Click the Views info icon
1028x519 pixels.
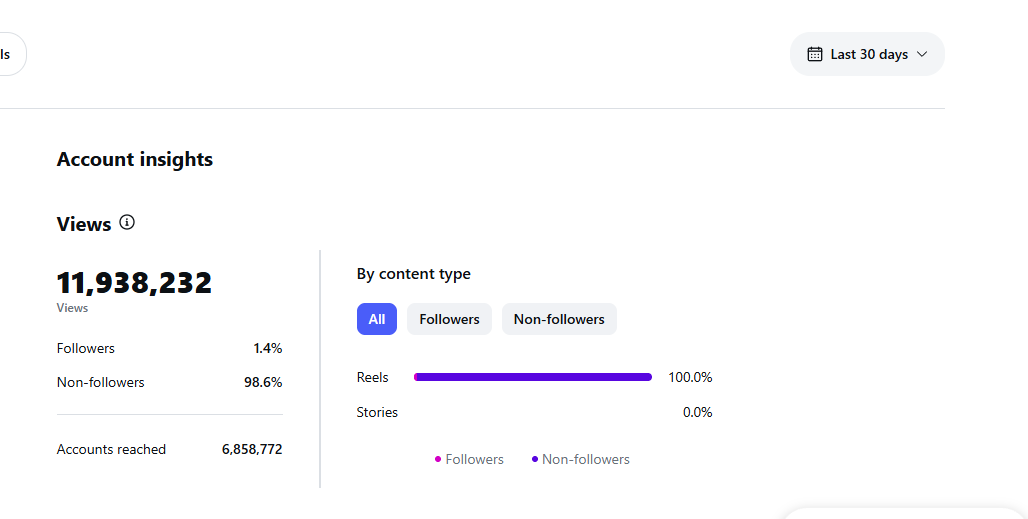click(x=127, y=222)
